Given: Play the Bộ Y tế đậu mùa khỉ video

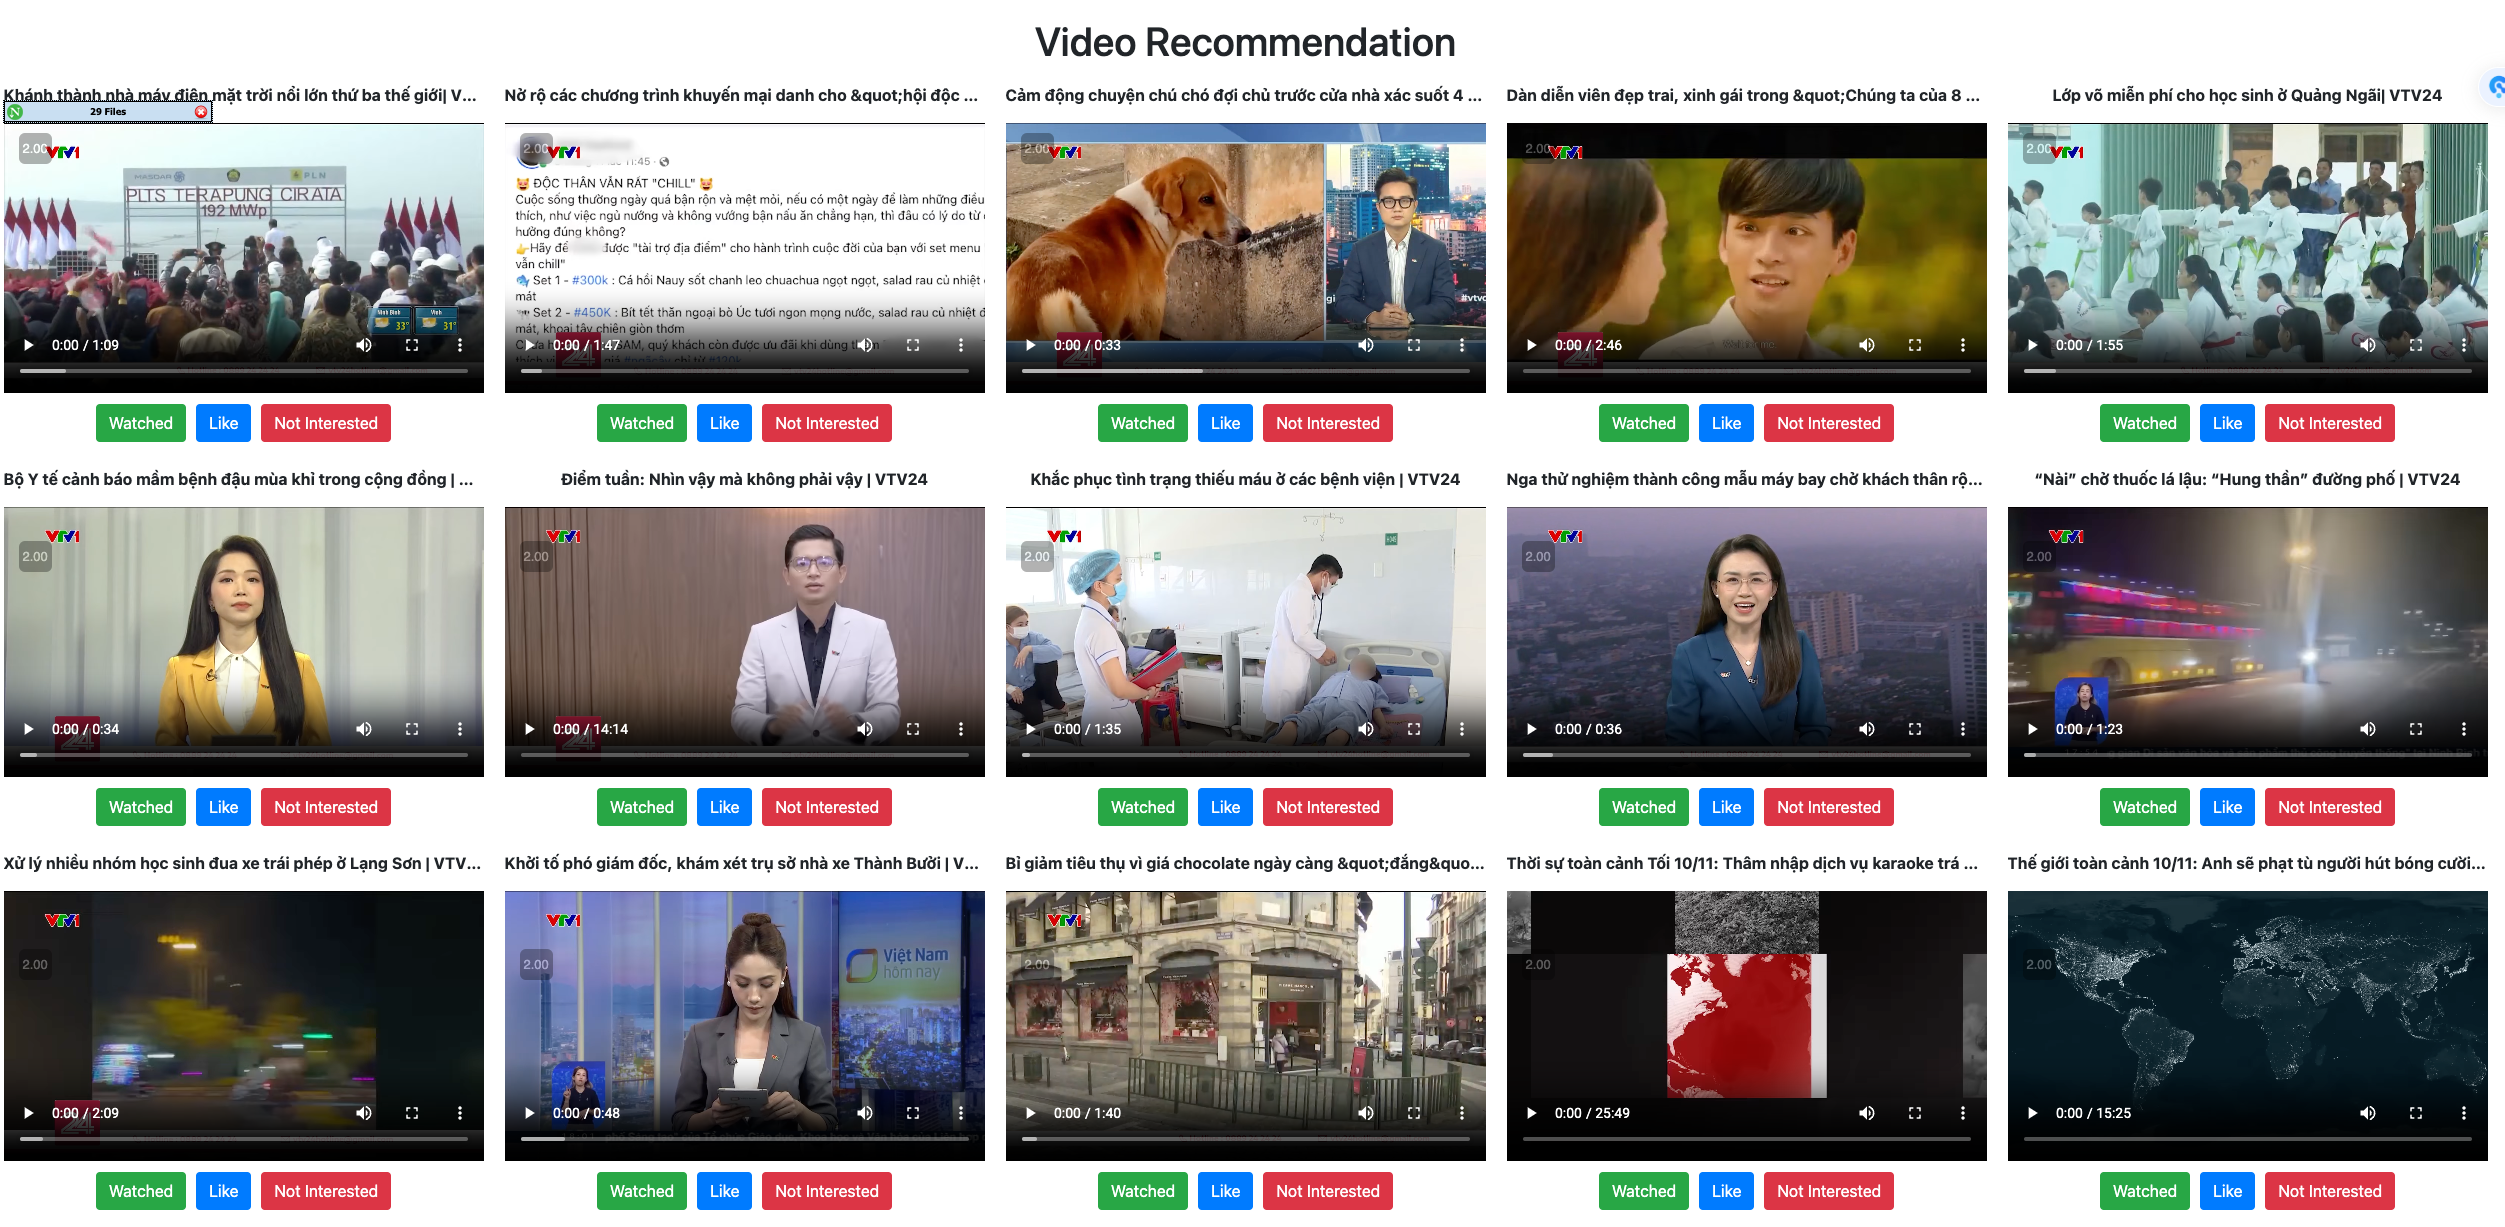Looking at the screenshot, I should (29, 729).
